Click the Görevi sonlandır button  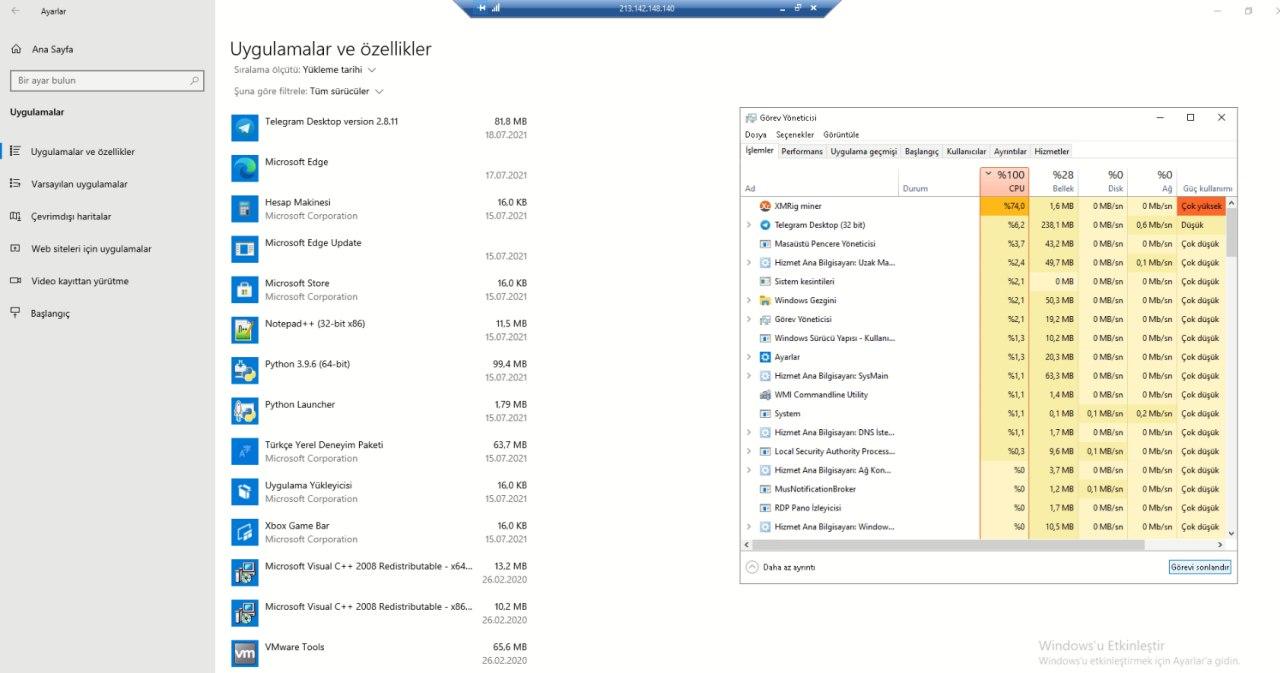pos(1200,567)
